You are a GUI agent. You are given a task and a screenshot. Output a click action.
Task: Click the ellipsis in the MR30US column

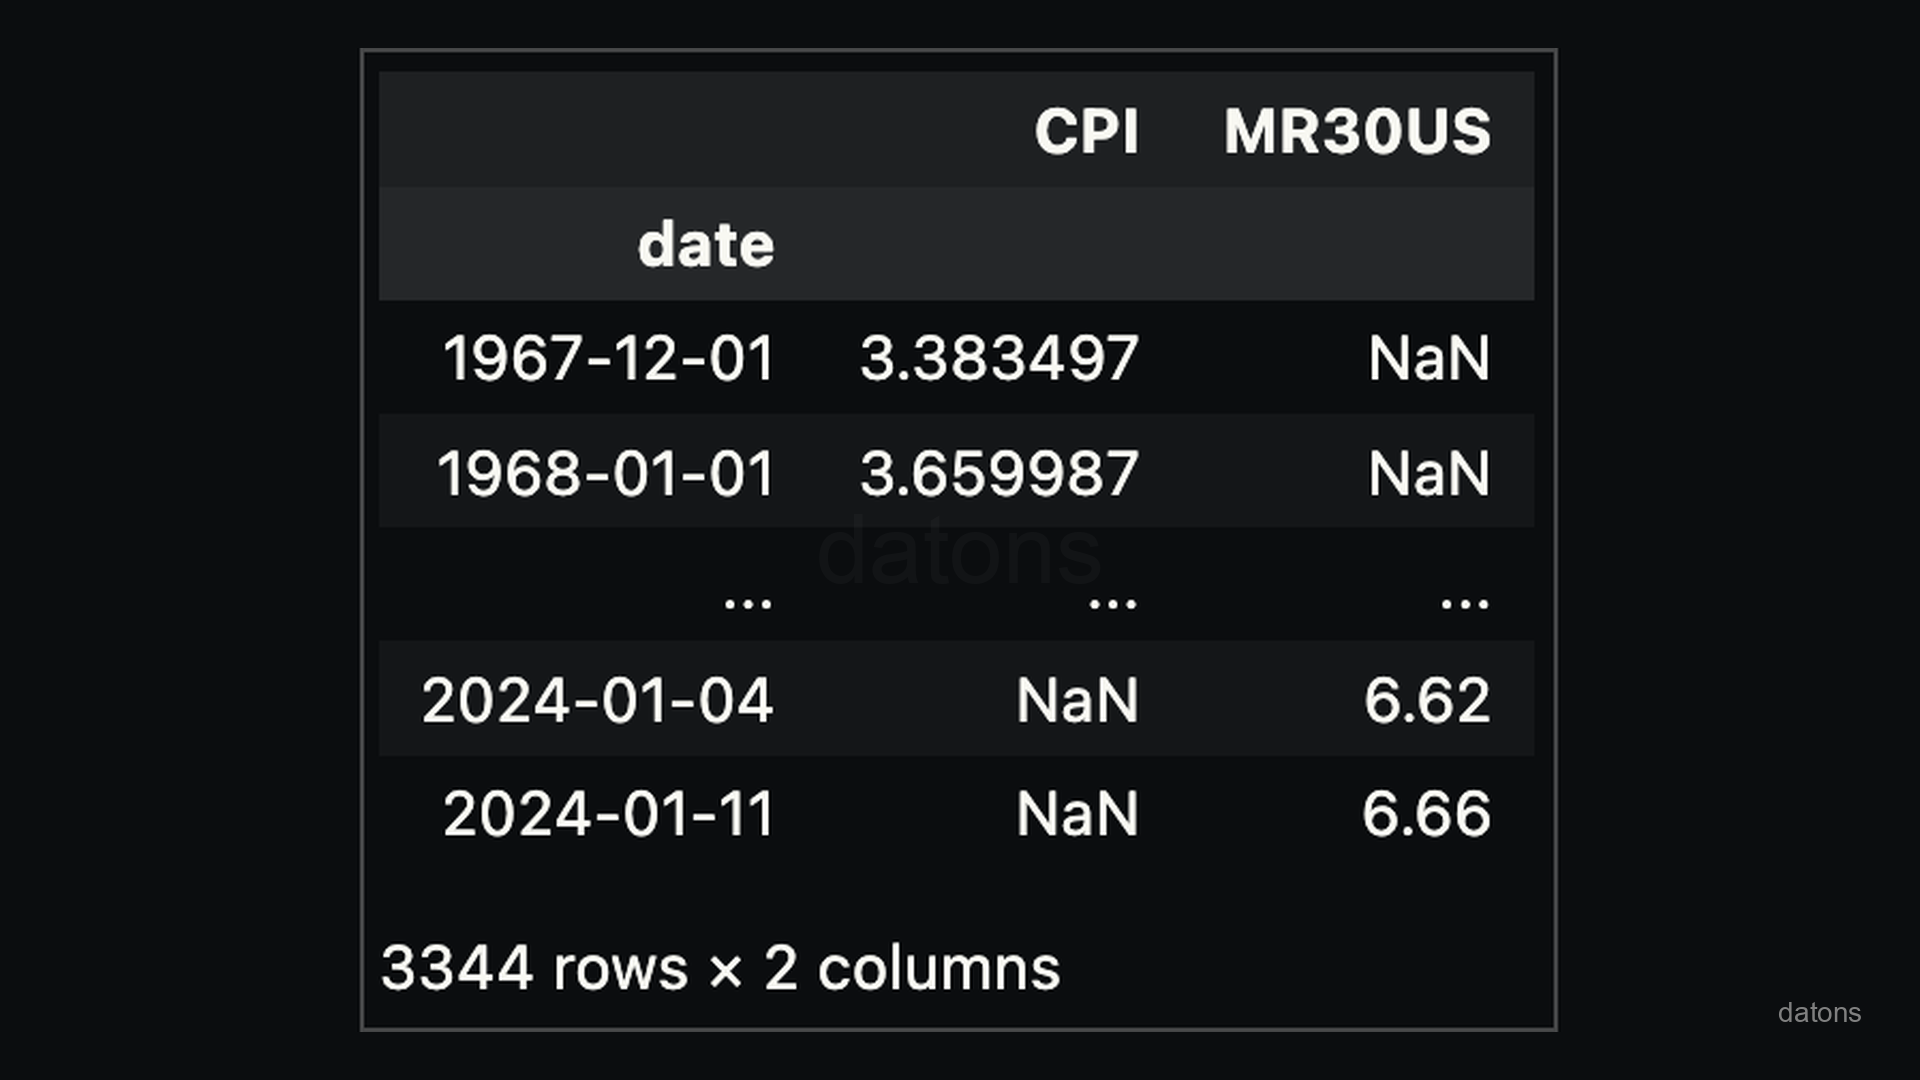(x=1465, y=601)
